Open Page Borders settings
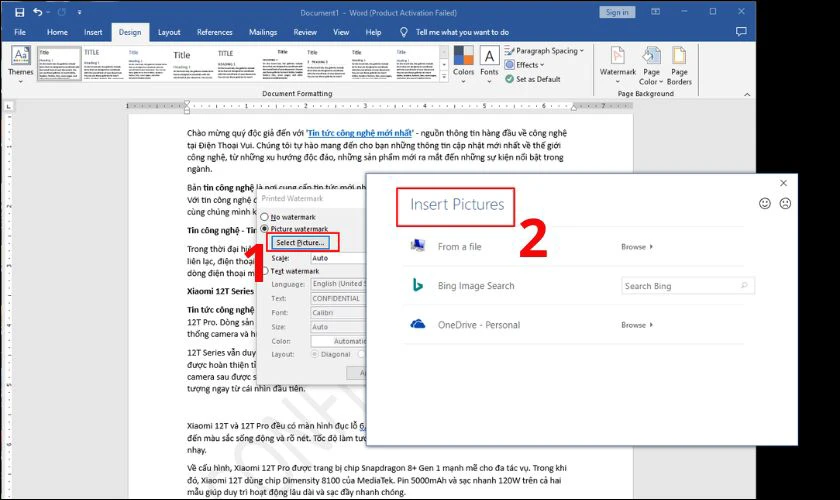This screenshot has width=840, height=500. point(679,64)
